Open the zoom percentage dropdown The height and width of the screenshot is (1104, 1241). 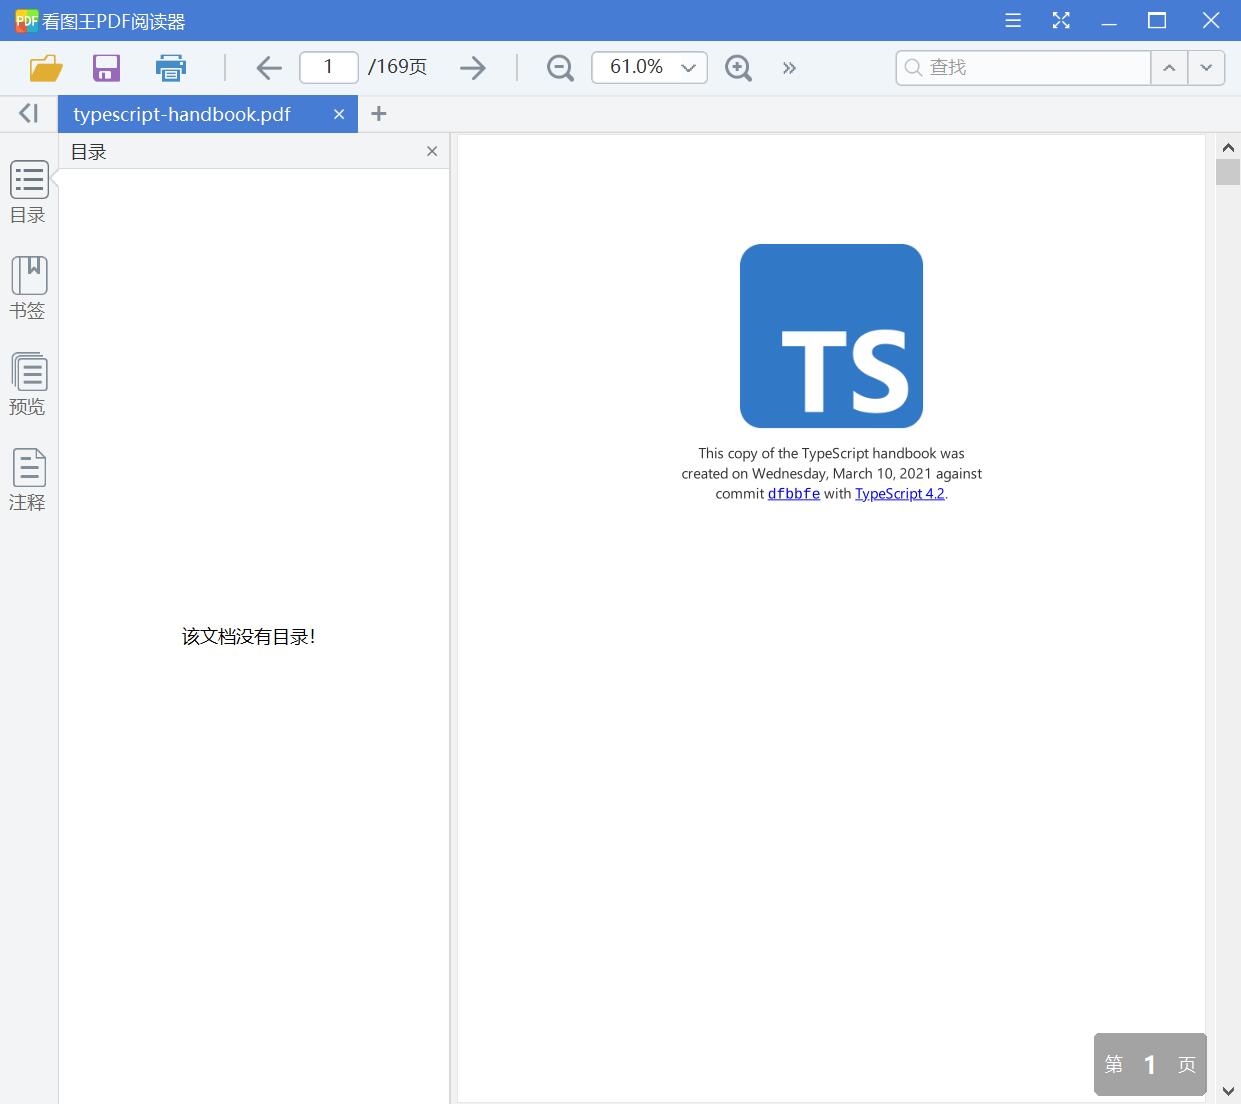click(x=687, y=67)
